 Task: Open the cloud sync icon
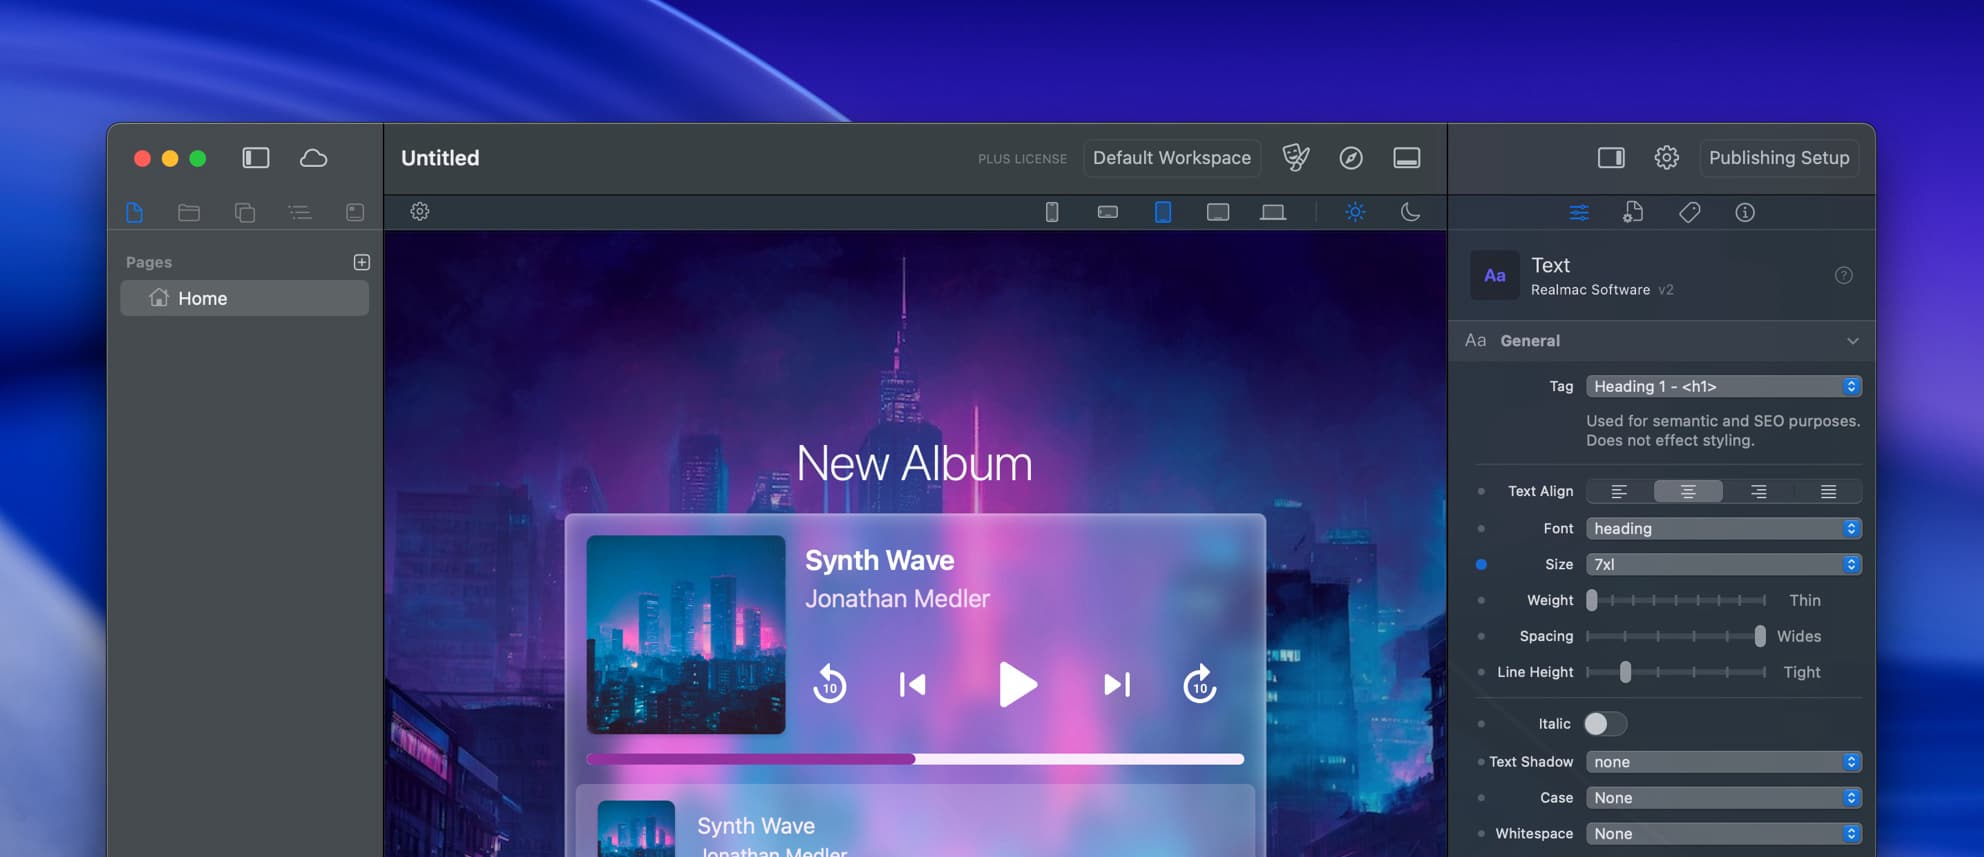(313, 158)
